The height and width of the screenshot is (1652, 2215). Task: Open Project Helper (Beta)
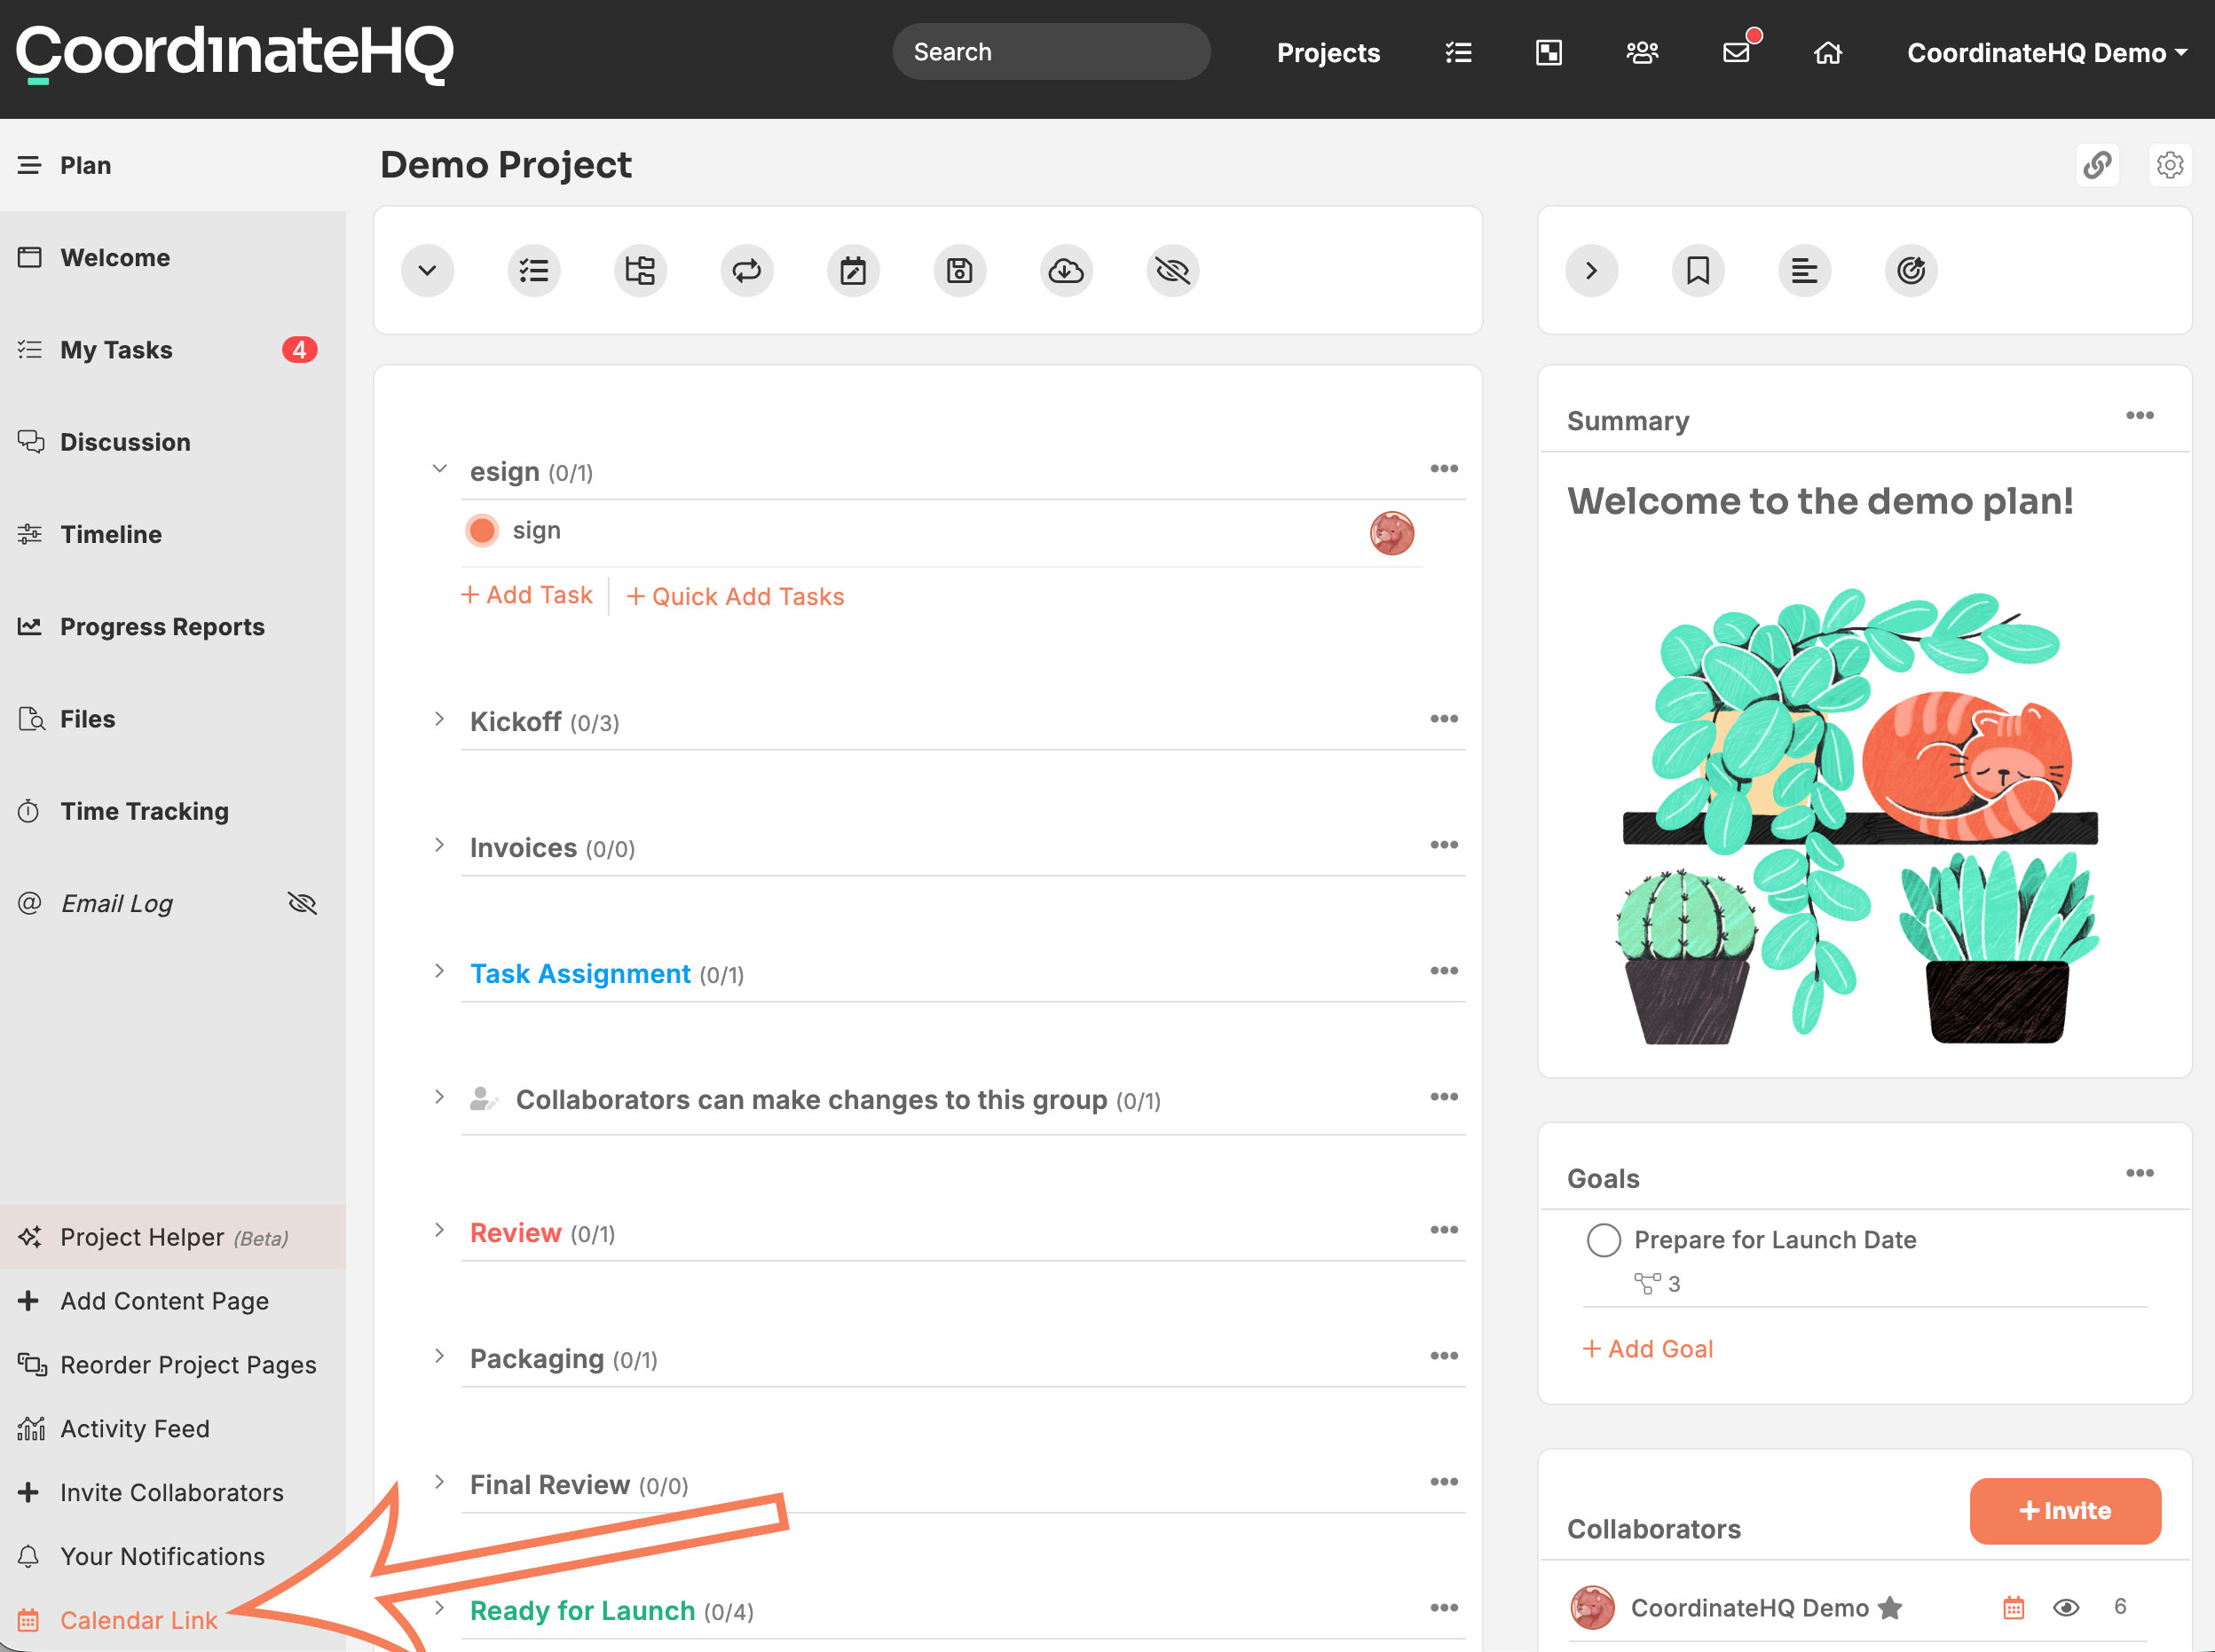[x=173, y=1237]
